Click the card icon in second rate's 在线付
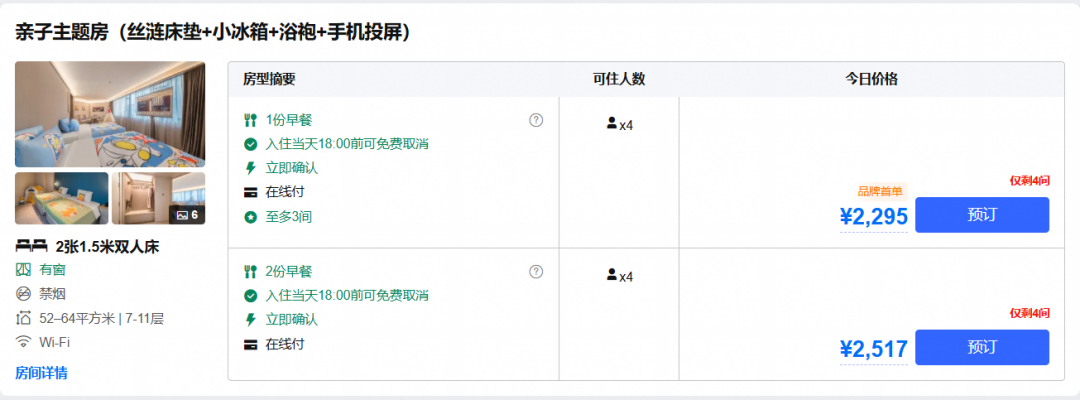The height and width of the screenshot is (400, 1080). tap(251, 344)
